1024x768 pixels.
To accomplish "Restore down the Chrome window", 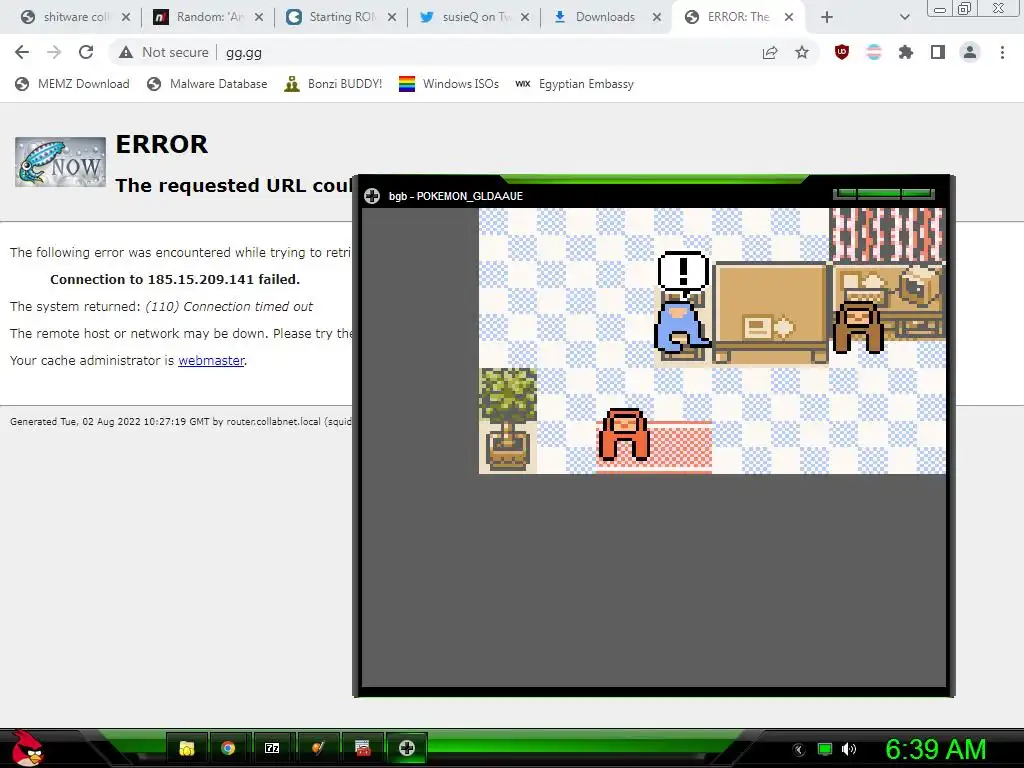I will [964, 8].
